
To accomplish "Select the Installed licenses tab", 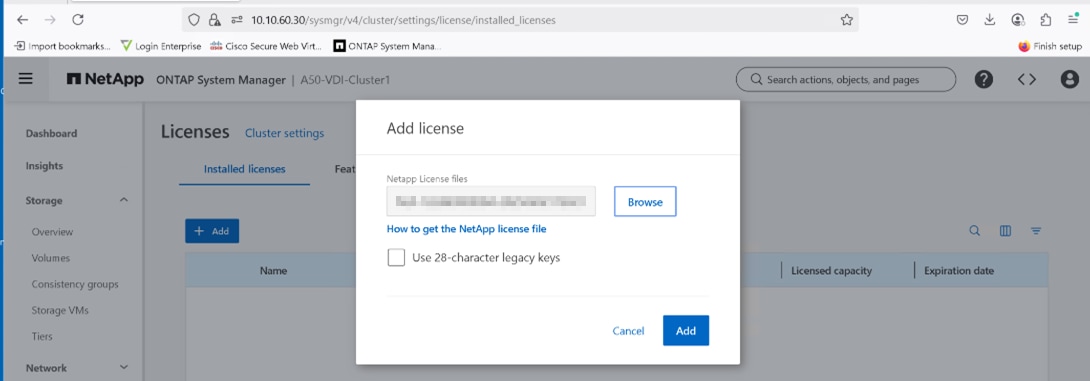I will pos(244,169).
